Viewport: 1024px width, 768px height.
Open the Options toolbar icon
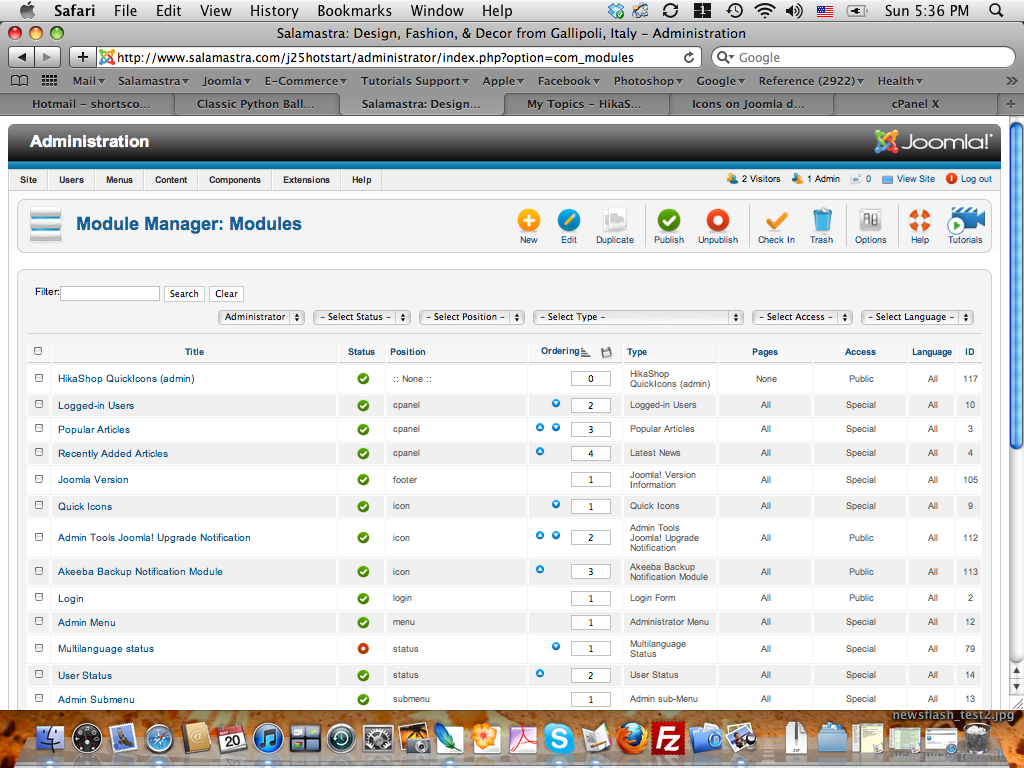click(x=871, y=221)
